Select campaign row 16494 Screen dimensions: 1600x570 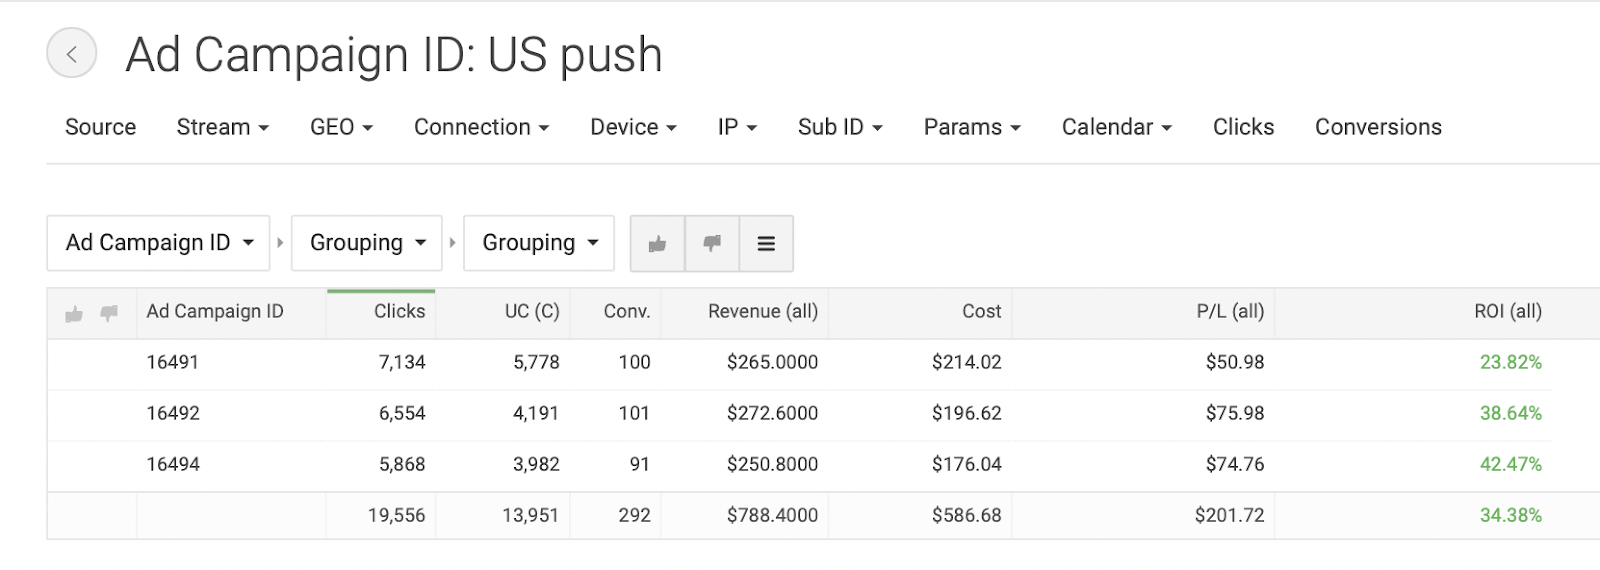coord(172,464)
